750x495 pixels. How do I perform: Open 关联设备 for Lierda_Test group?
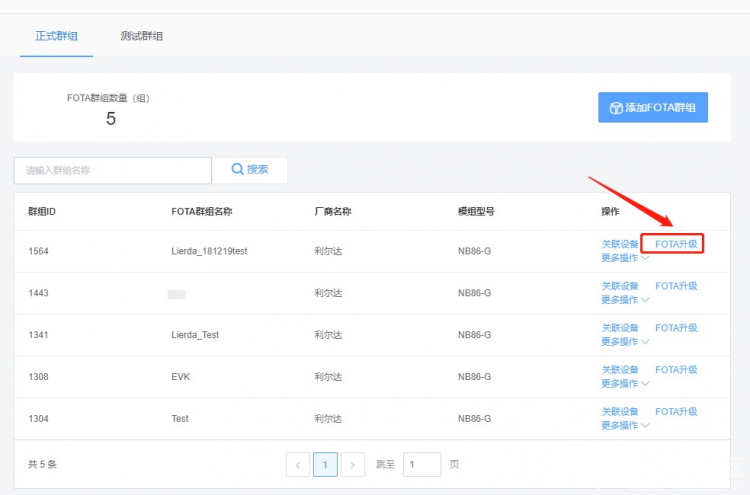point(620,328)
